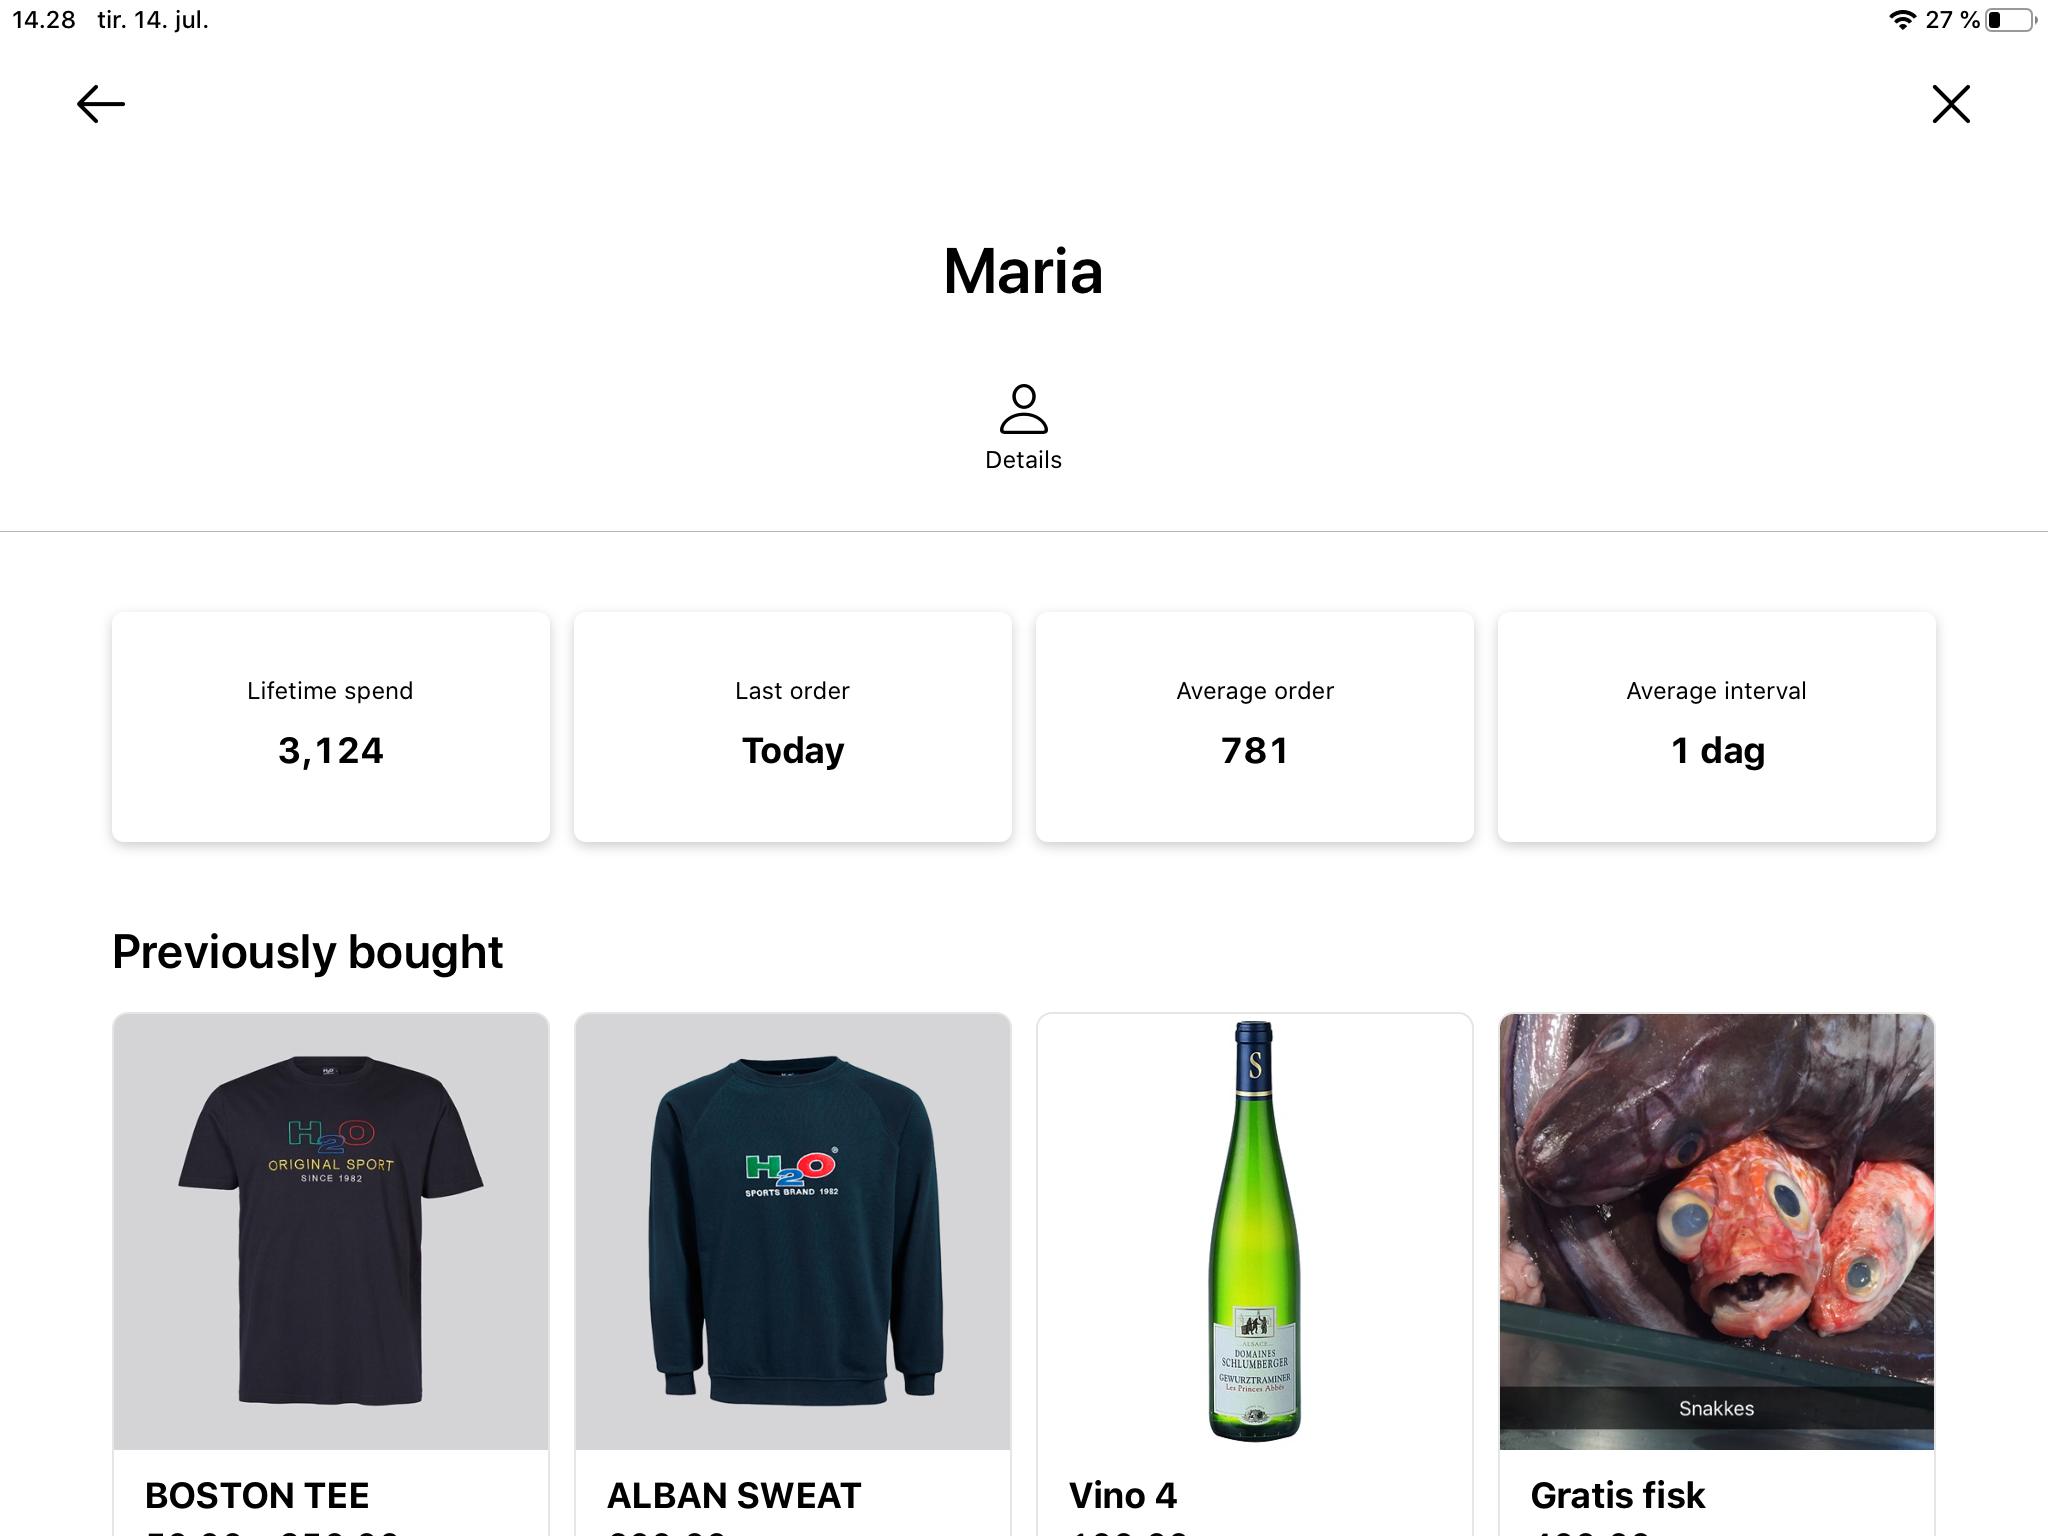
Task: Tap the Details label under icon
Action: click(x=1023, y=460)
